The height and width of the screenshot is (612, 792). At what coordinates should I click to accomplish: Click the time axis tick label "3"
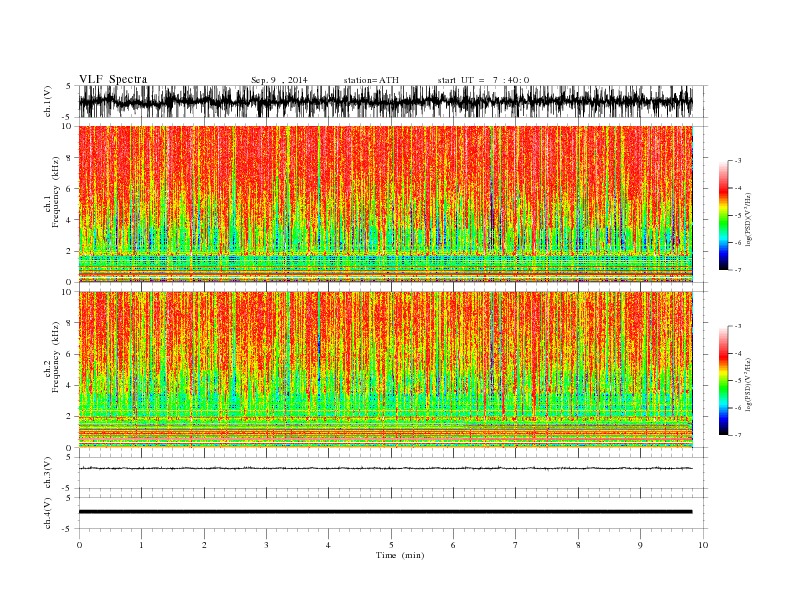[x=266, y=545]
